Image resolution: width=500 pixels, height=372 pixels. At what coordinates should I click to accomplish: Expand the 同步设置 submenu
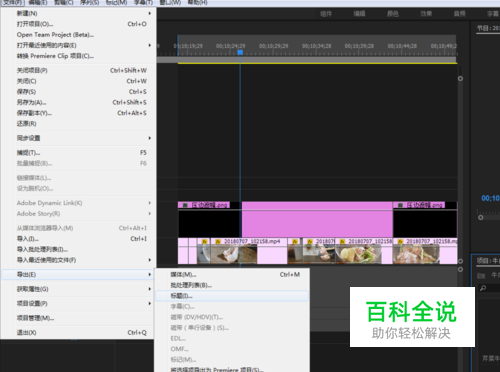point(150,138)
